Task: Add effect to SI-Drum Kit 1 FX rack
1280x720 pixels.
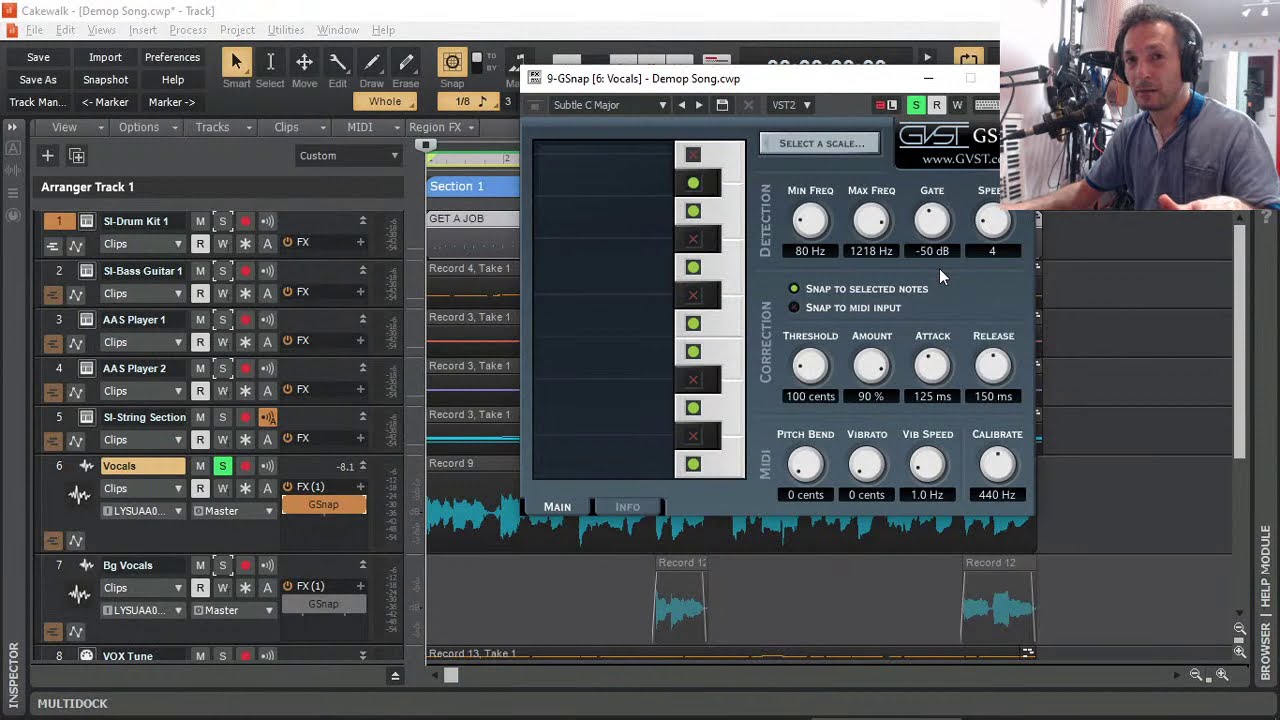Action: coord(360,242)
